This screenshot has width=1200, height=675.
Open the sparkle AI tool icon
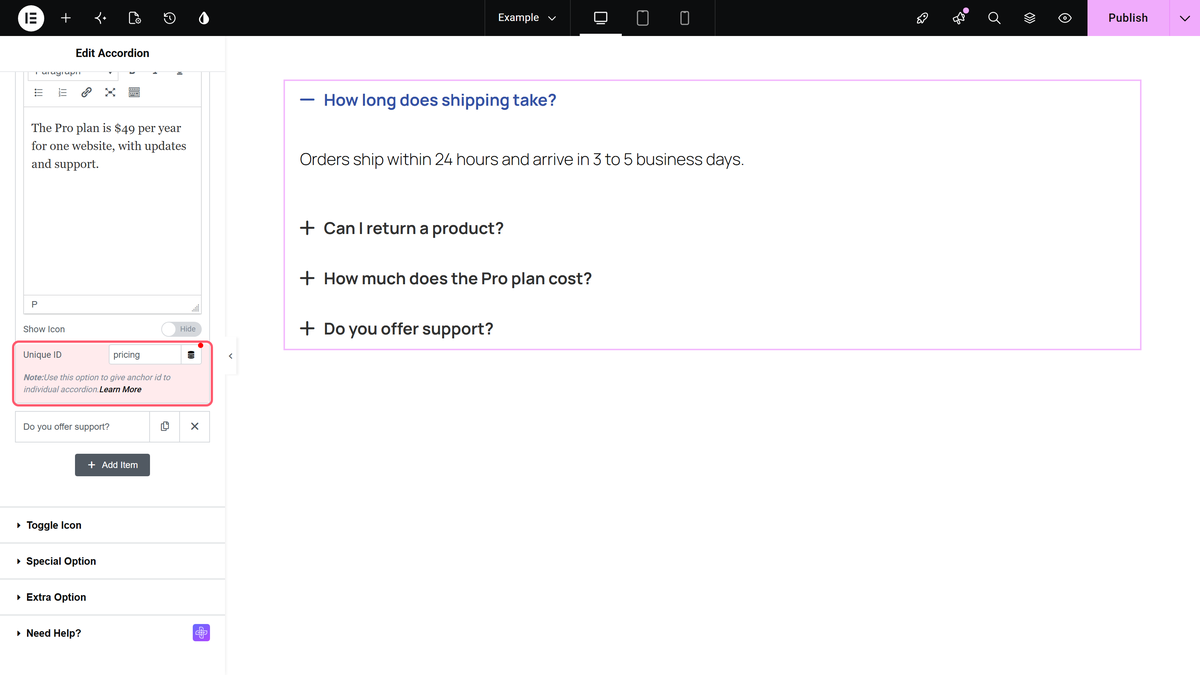pyautogui.click(x=100, y=18)
